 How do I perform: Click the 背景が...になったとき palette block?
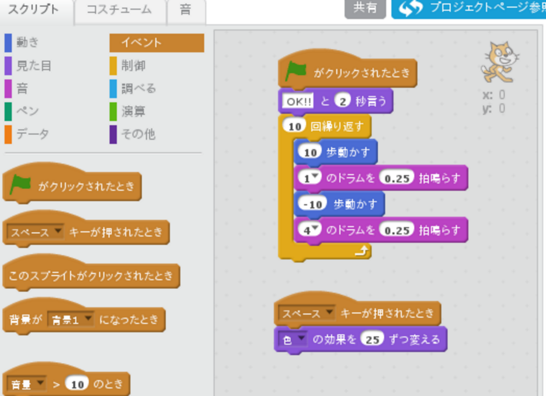84,317
